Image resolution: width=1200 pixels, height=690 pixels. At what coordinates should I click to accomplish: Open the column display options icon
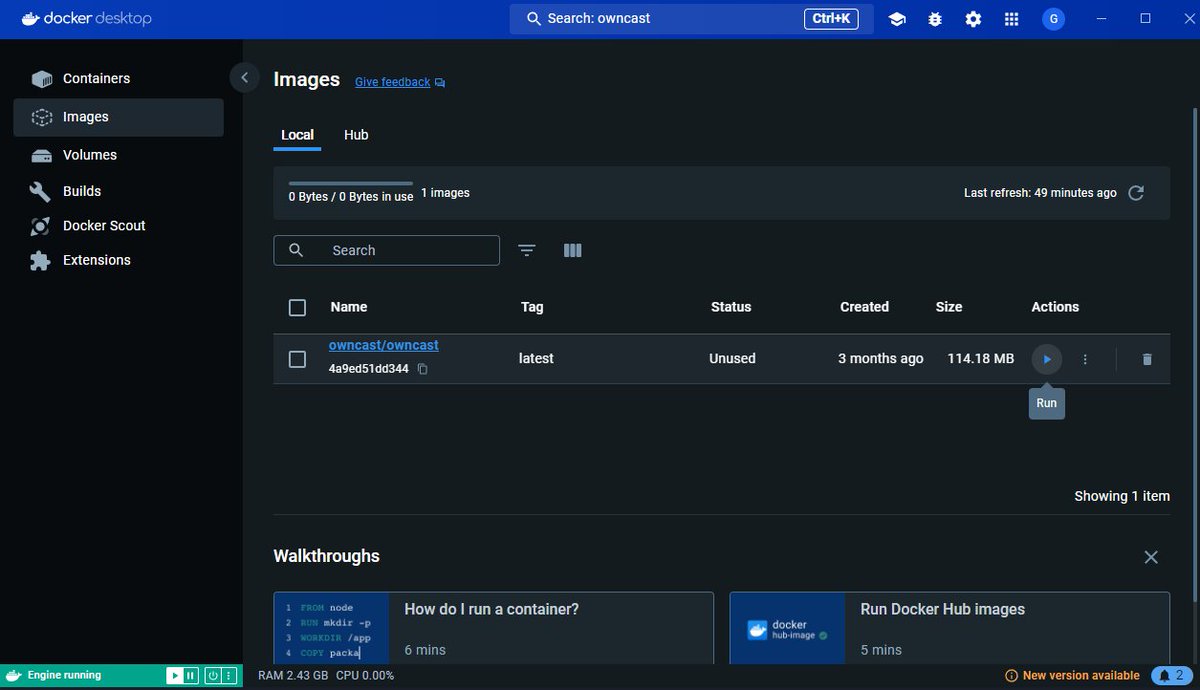(x=573, y=250)
